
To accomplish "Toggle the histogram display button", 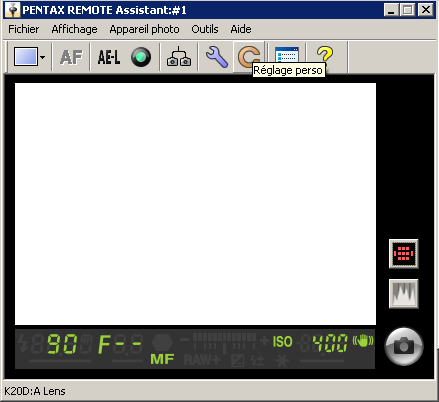I will click(404, 294).
